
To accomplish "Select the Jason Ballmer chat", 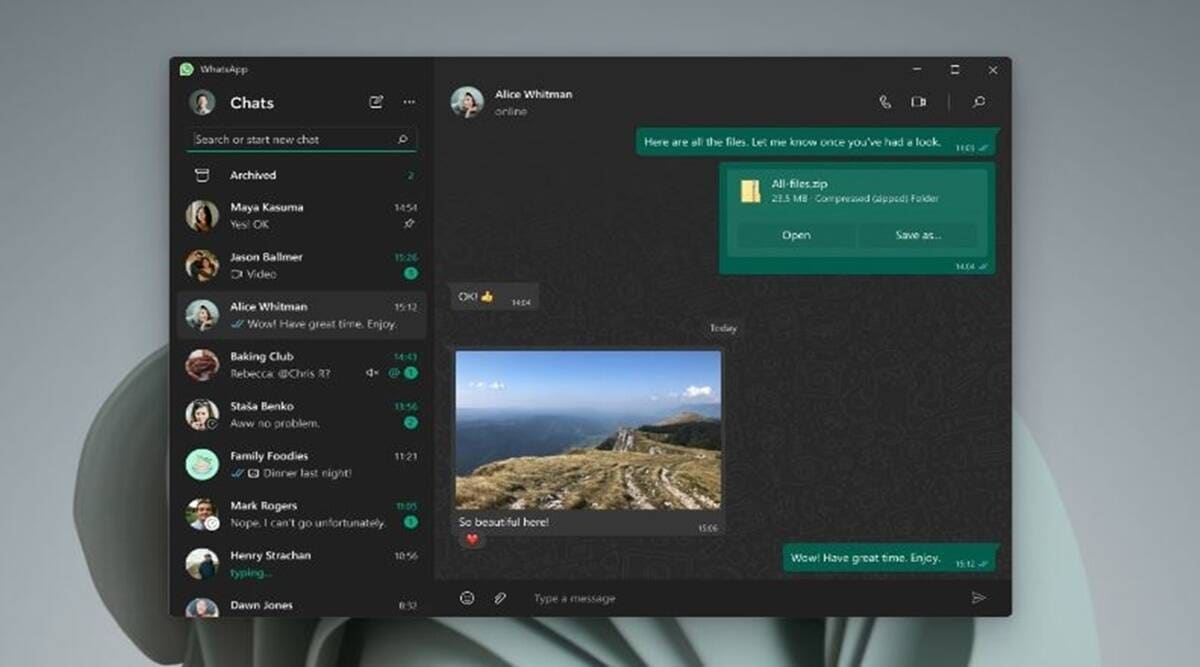I will [x=300, y=265].
